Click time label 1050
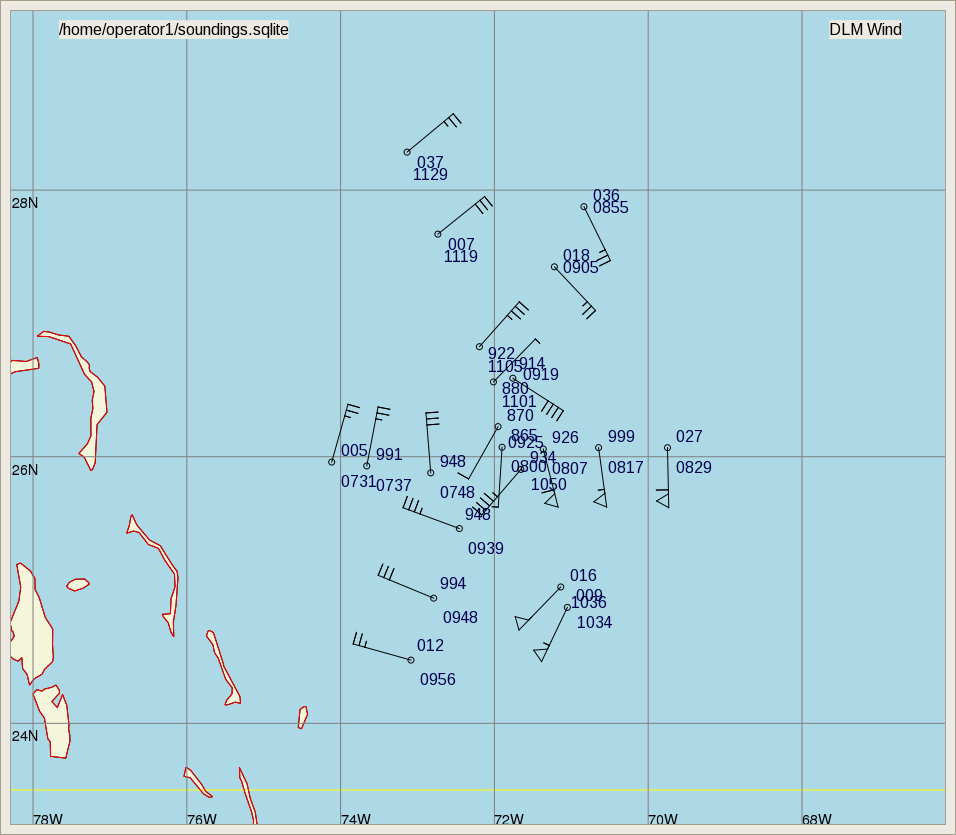 pyautogui.click(x=549, y=485)
